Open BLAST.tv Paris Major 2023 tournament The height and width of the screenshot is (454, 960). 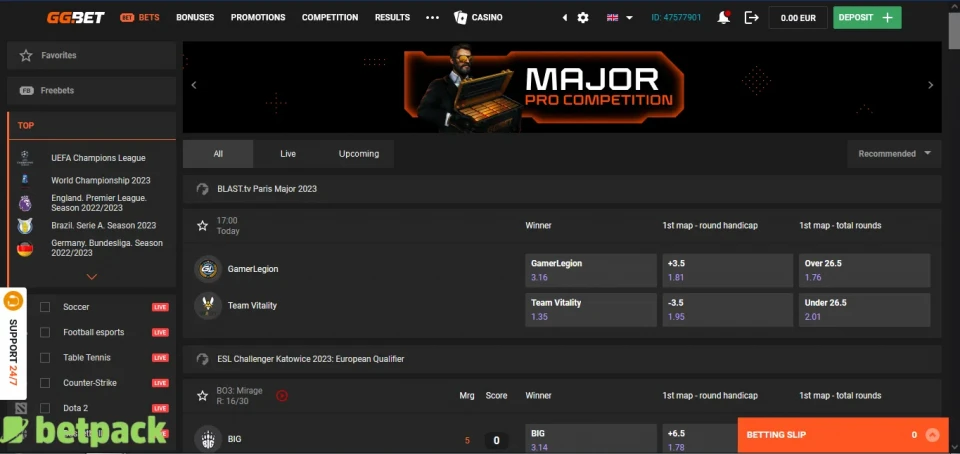(x=562, y=189)
